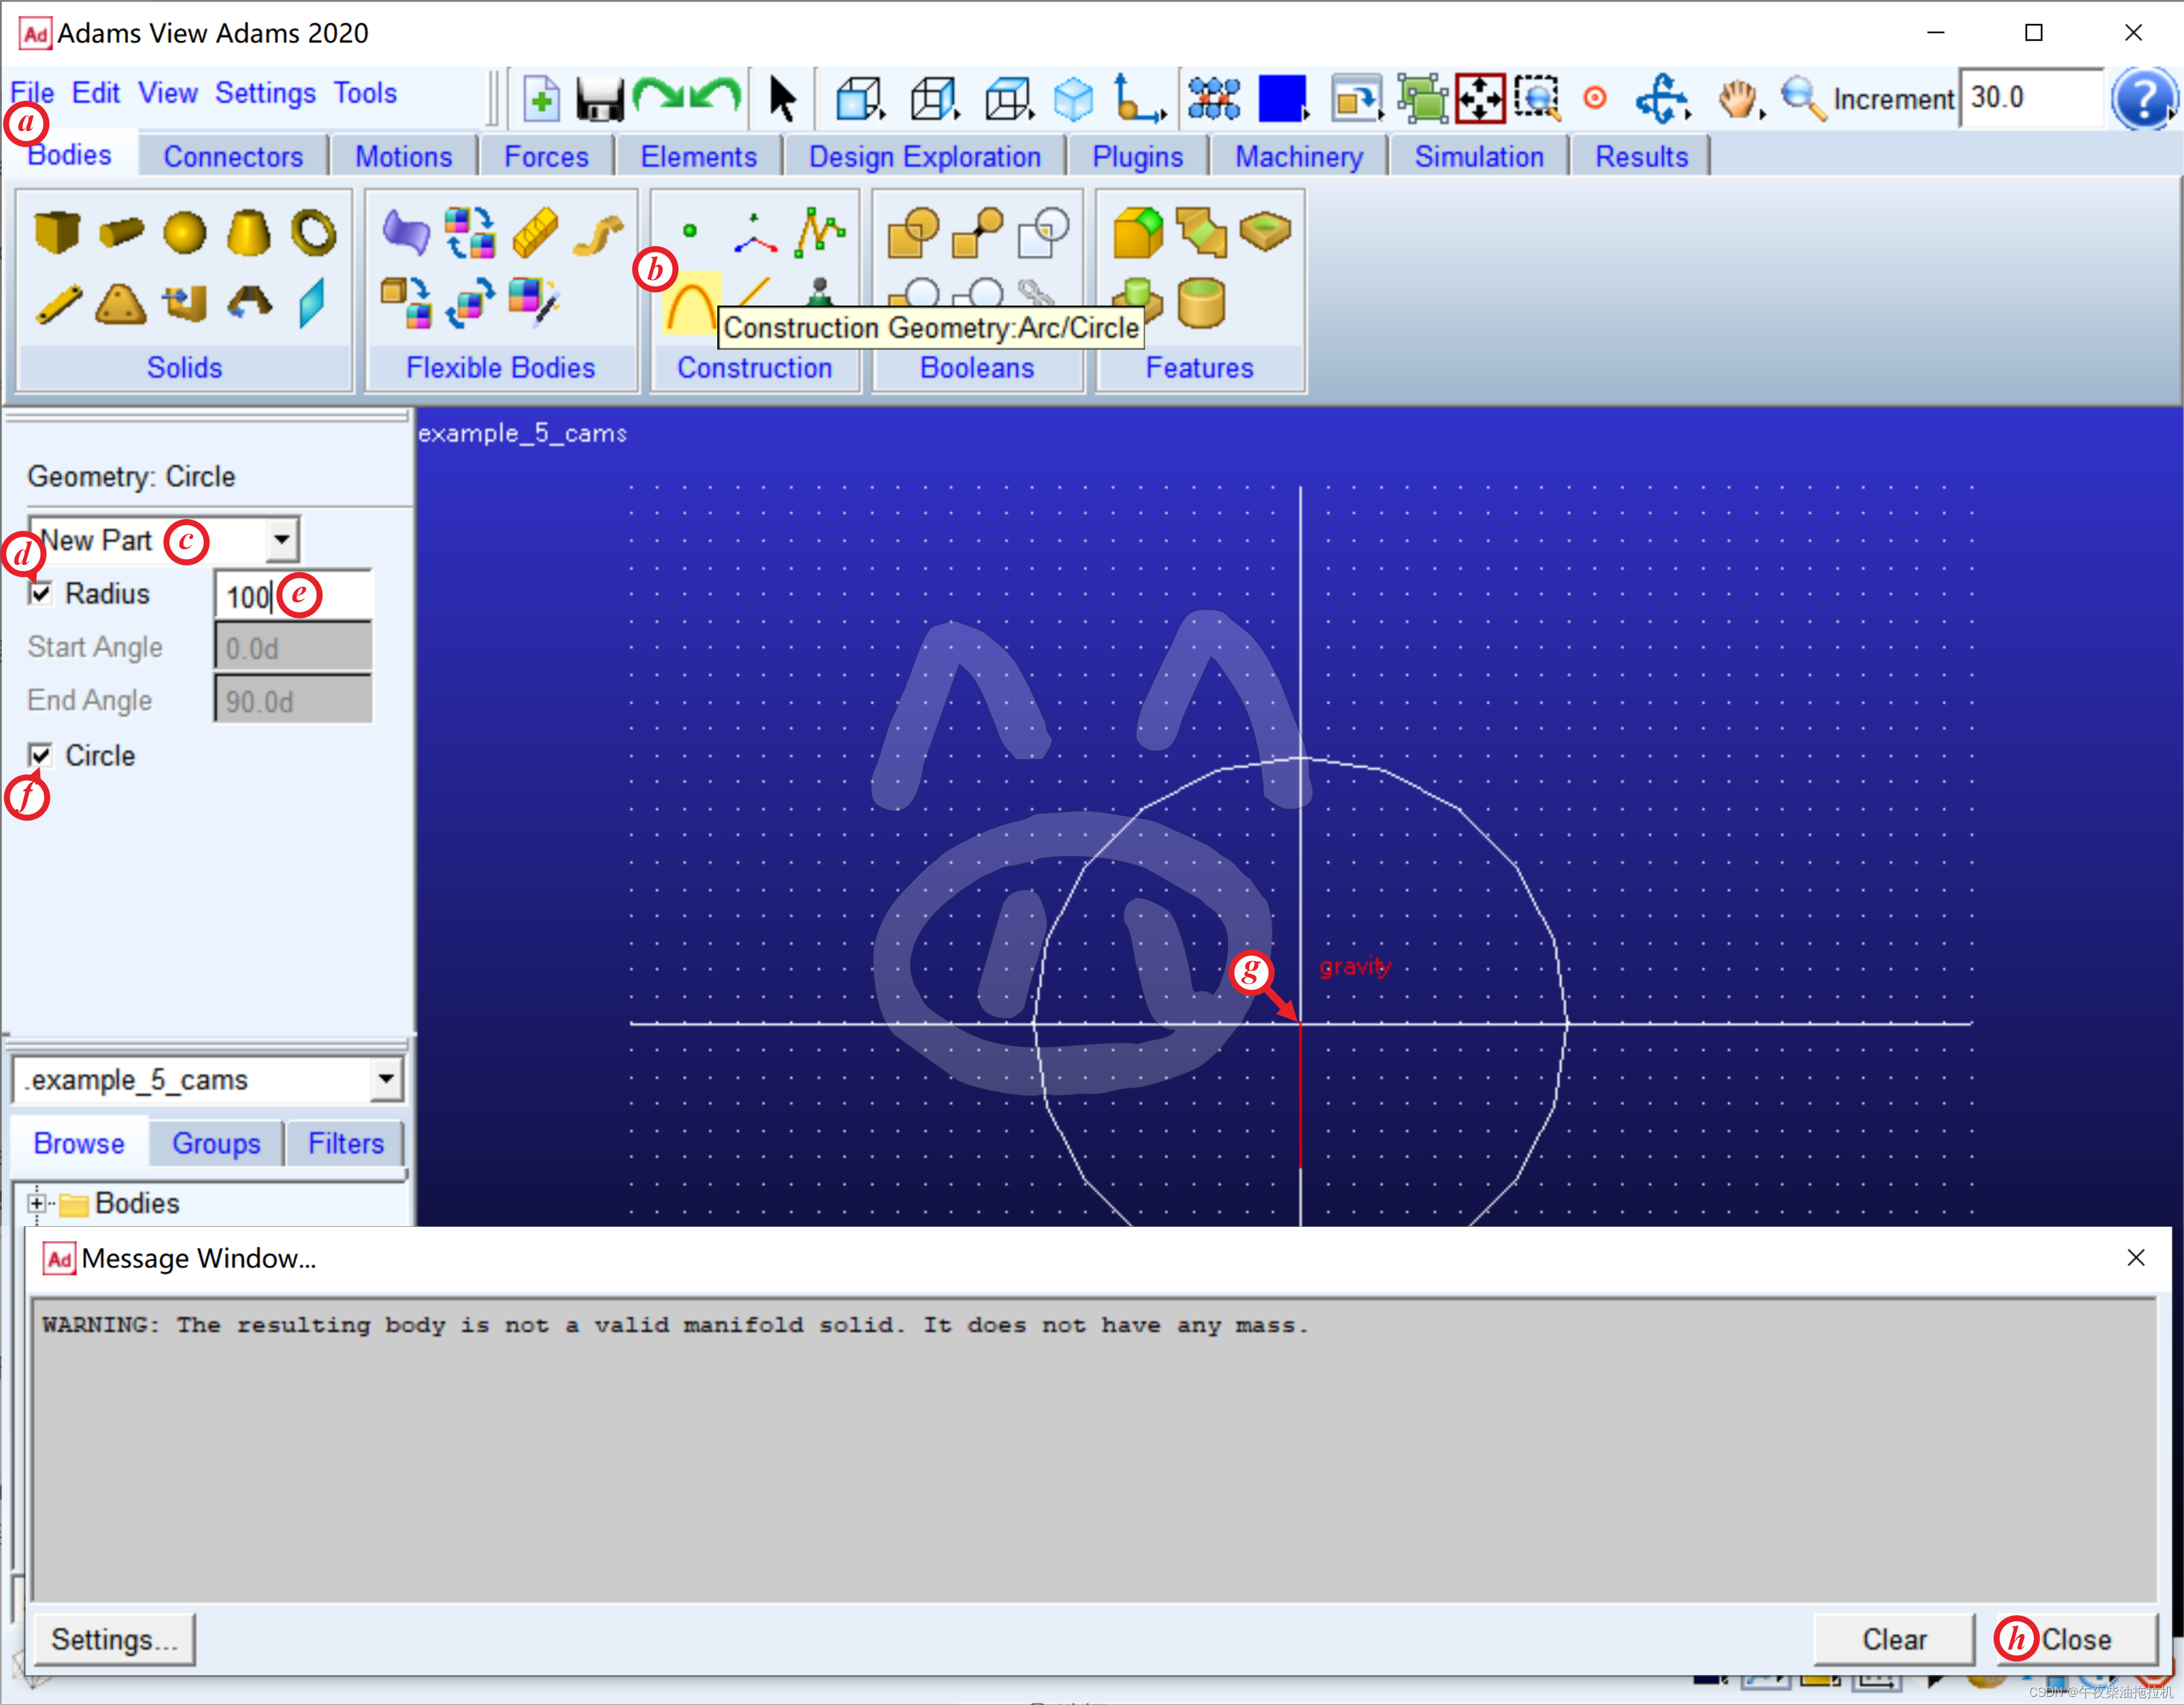Open the .example_5_cams model dropdown
The image size is (2184, 1705).
385,1080
